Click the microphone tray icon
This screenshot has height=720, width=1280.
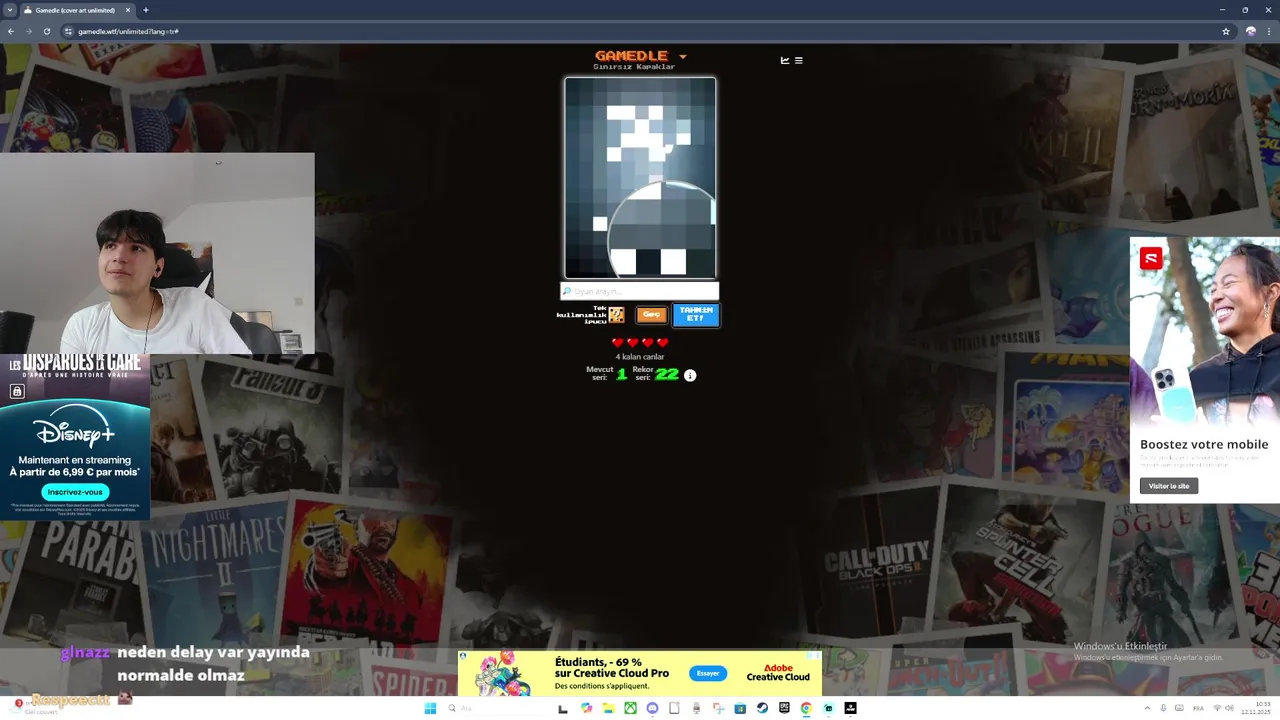click(x=1163, y=708)
